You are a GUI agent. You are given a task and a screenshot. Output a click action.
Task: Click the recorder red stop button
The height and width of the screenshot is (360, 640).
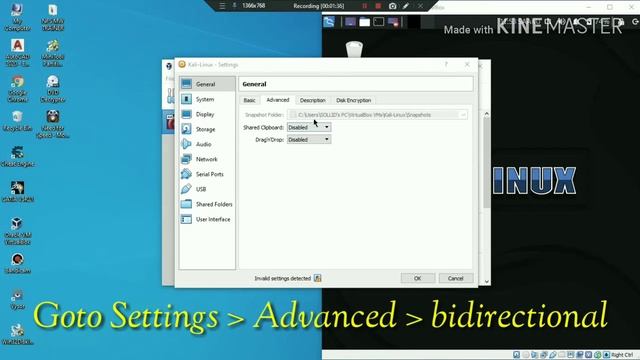[x=378, y=6]
